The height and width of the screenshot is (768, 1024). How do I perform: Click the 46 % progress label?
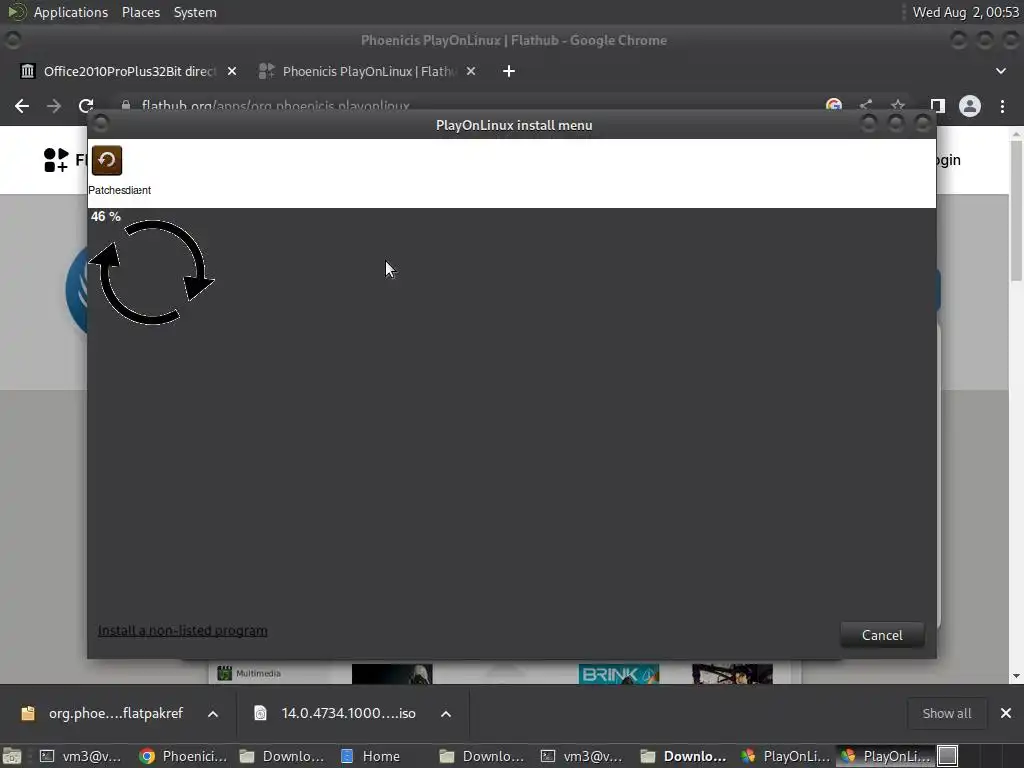coord(106,216)
